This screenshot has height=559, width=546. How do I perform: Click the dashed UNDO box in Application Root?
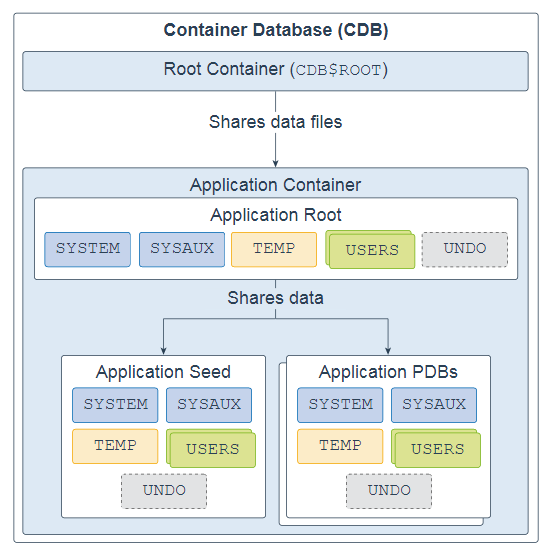(x=465, y=249)
